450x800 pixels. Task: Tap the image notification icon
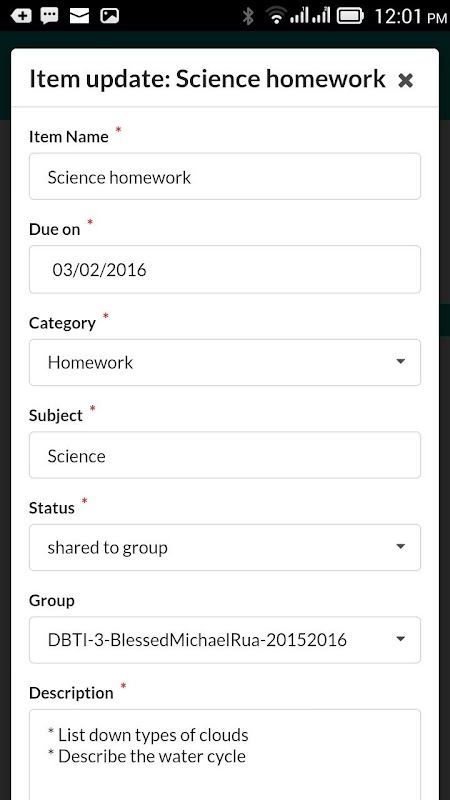coord(109,16)
